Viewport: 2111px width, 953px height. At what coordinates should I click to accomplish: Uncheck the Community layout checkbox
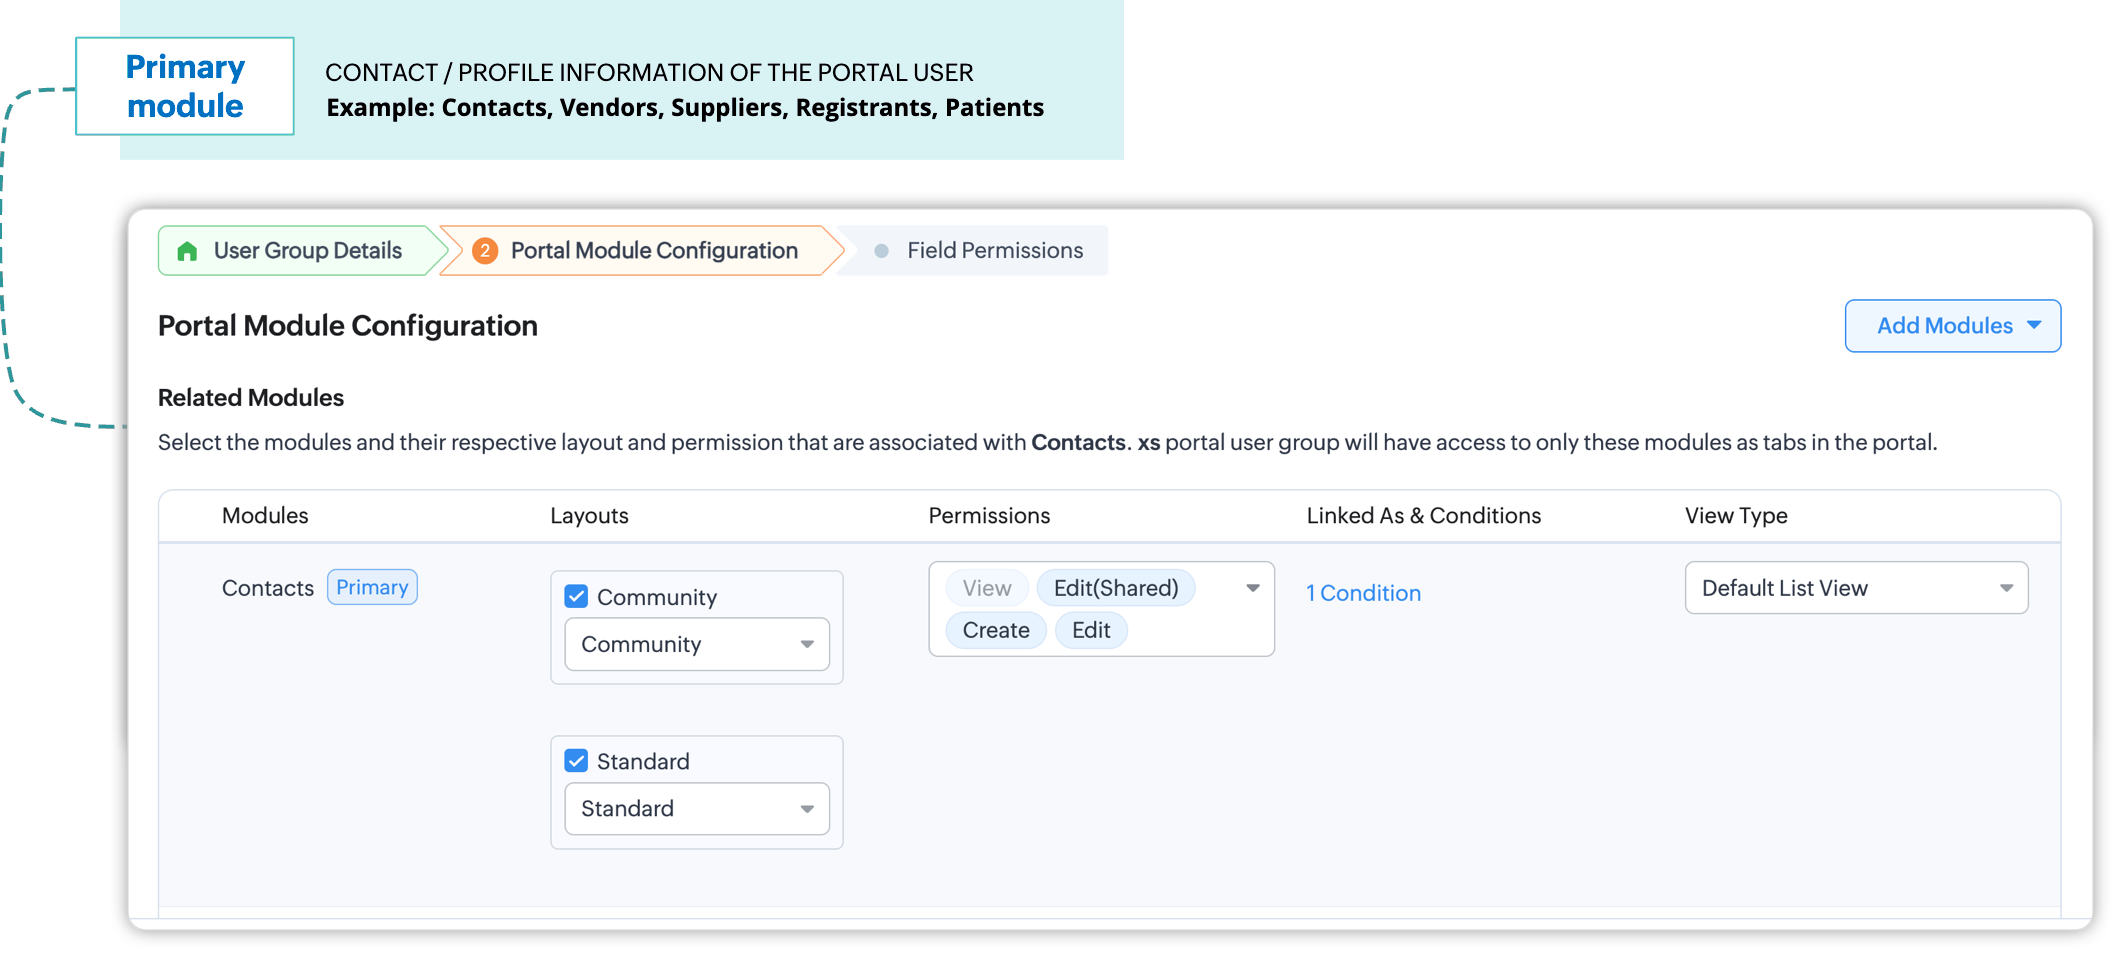576,597
